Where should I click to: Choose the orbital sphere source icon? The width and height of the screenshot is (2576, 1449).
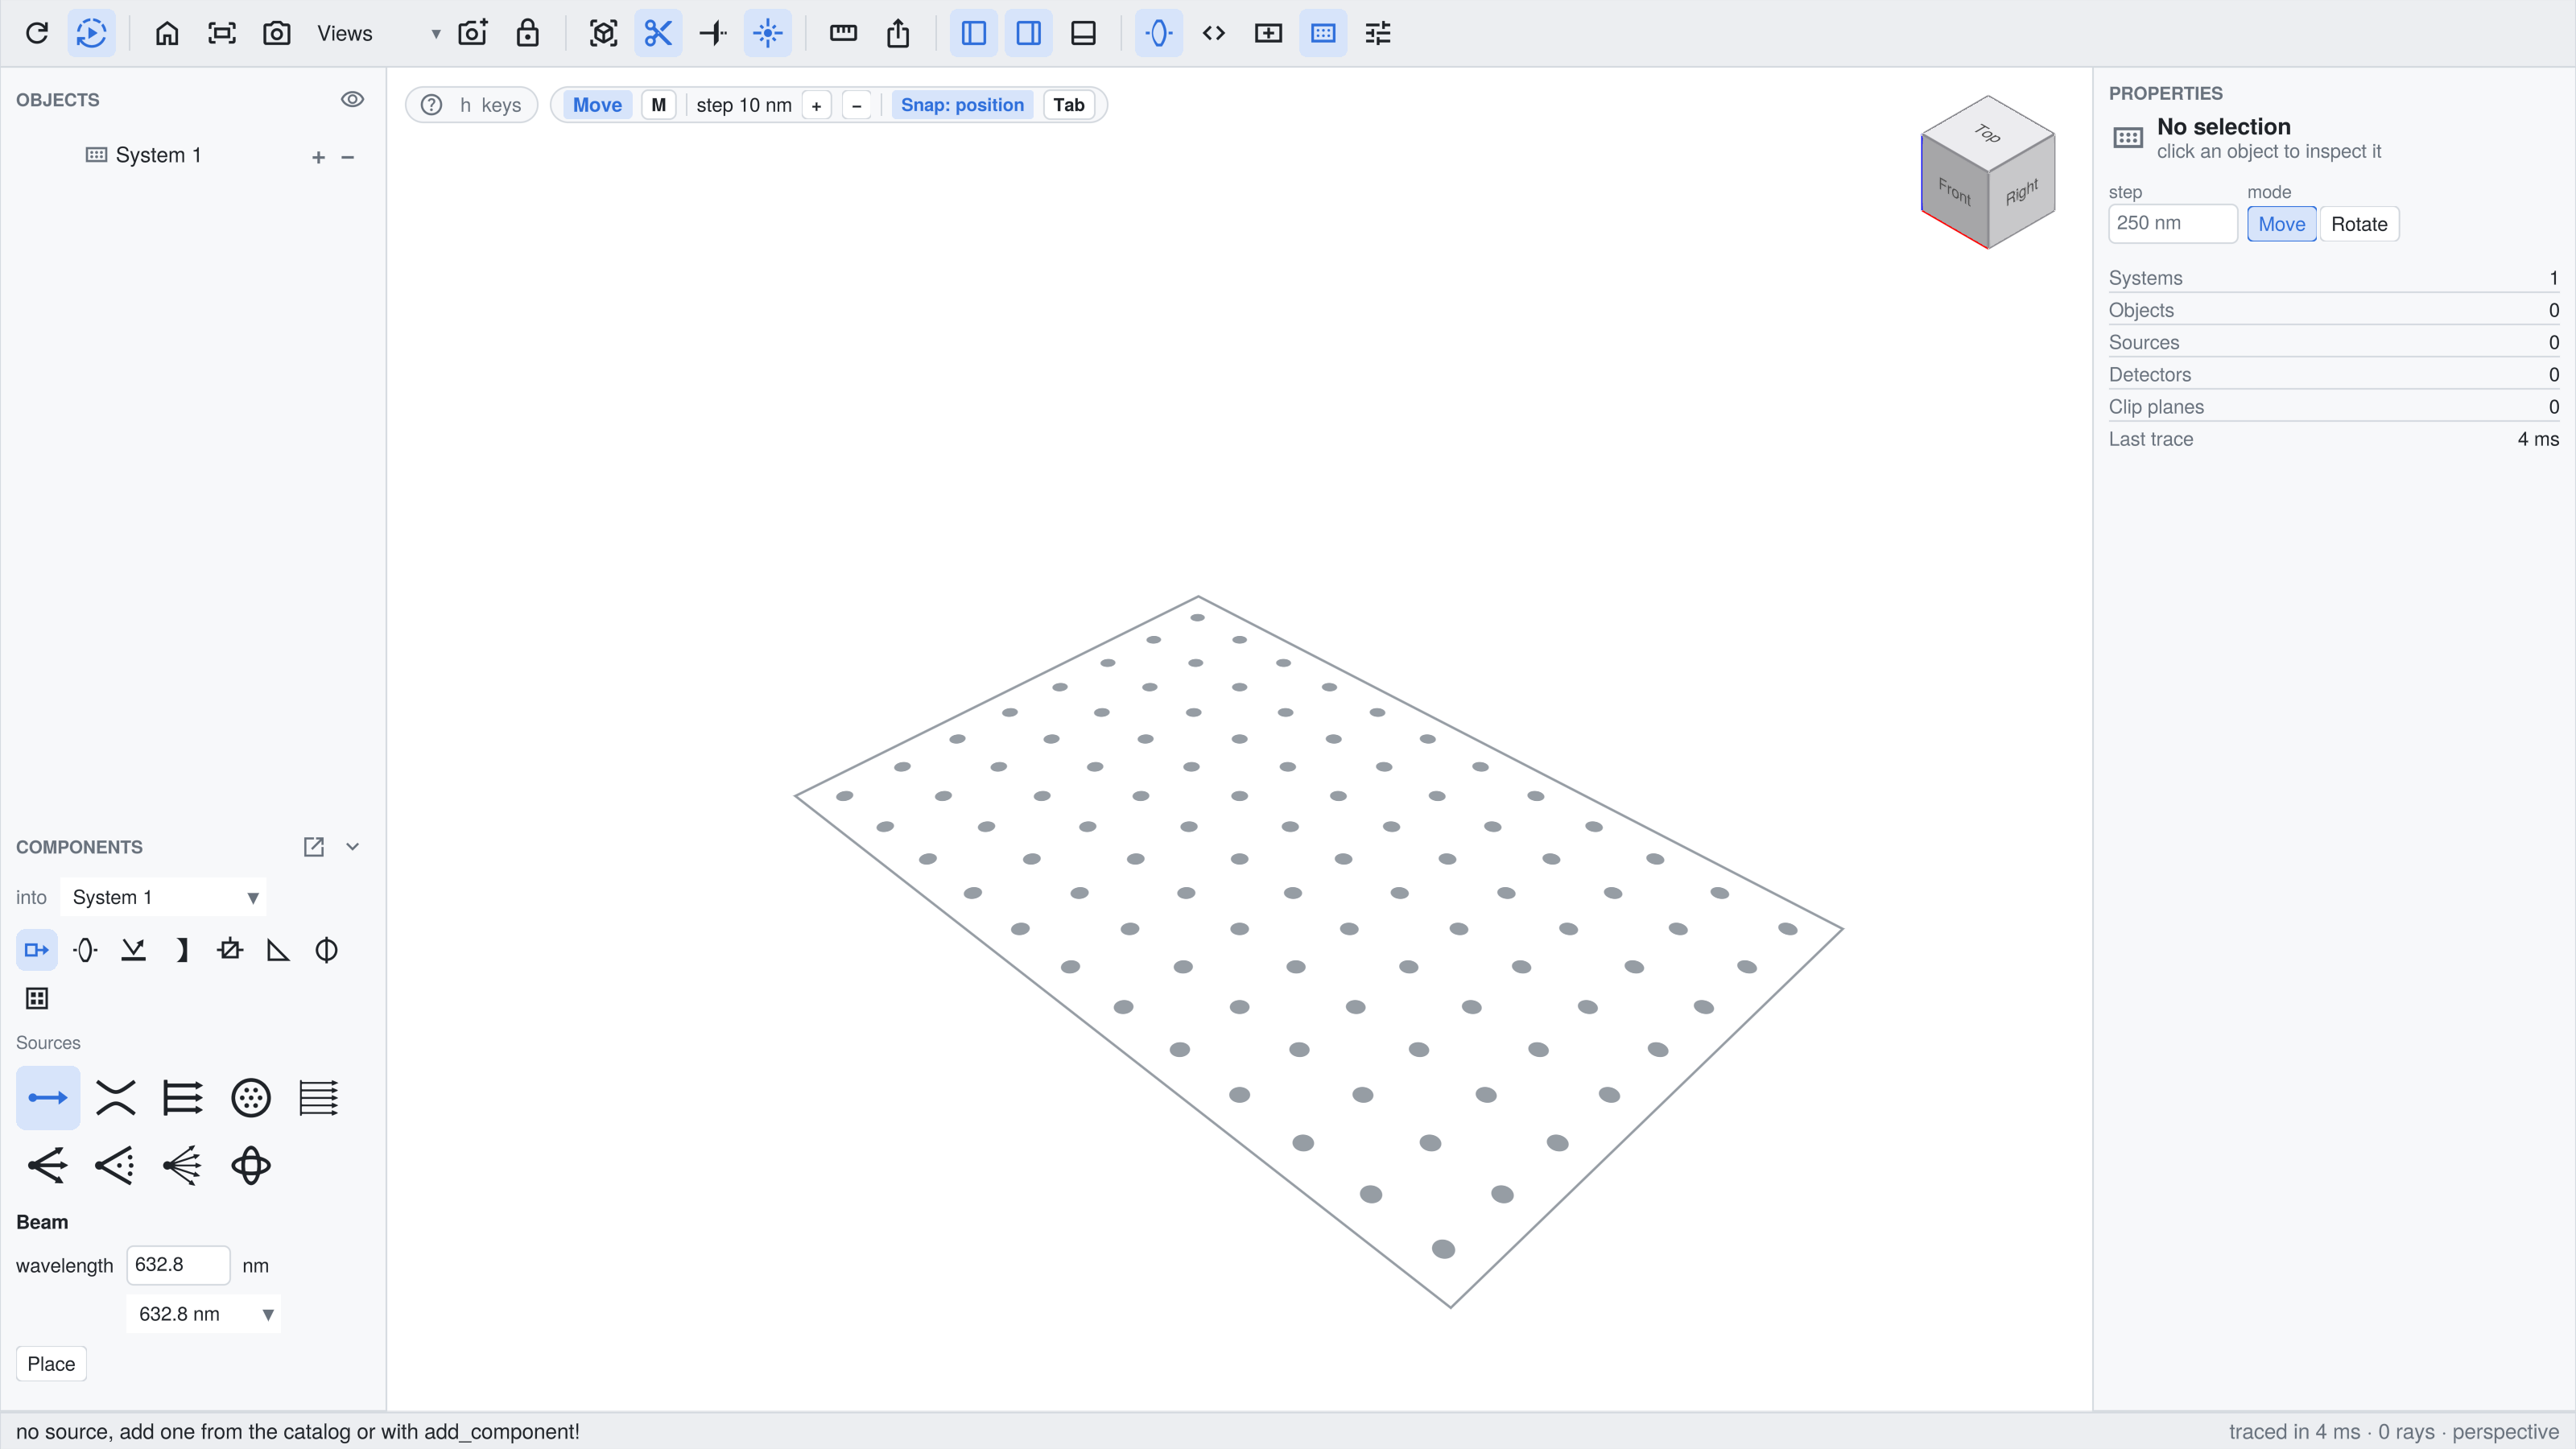pyautogui.click(x=251, y=1166)
